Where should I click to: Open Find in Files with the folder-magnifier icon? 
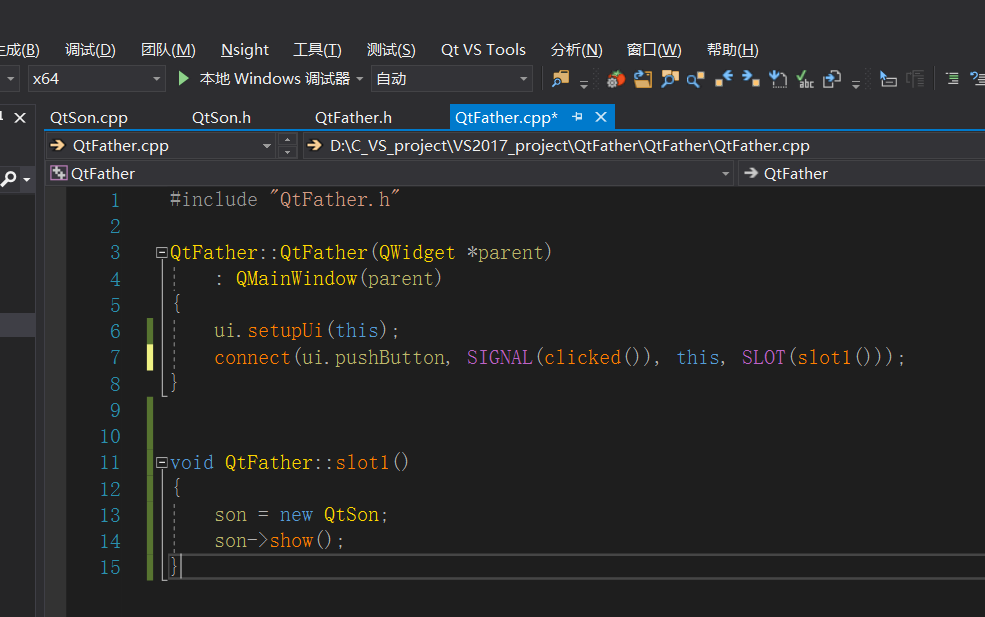(560, 78)
